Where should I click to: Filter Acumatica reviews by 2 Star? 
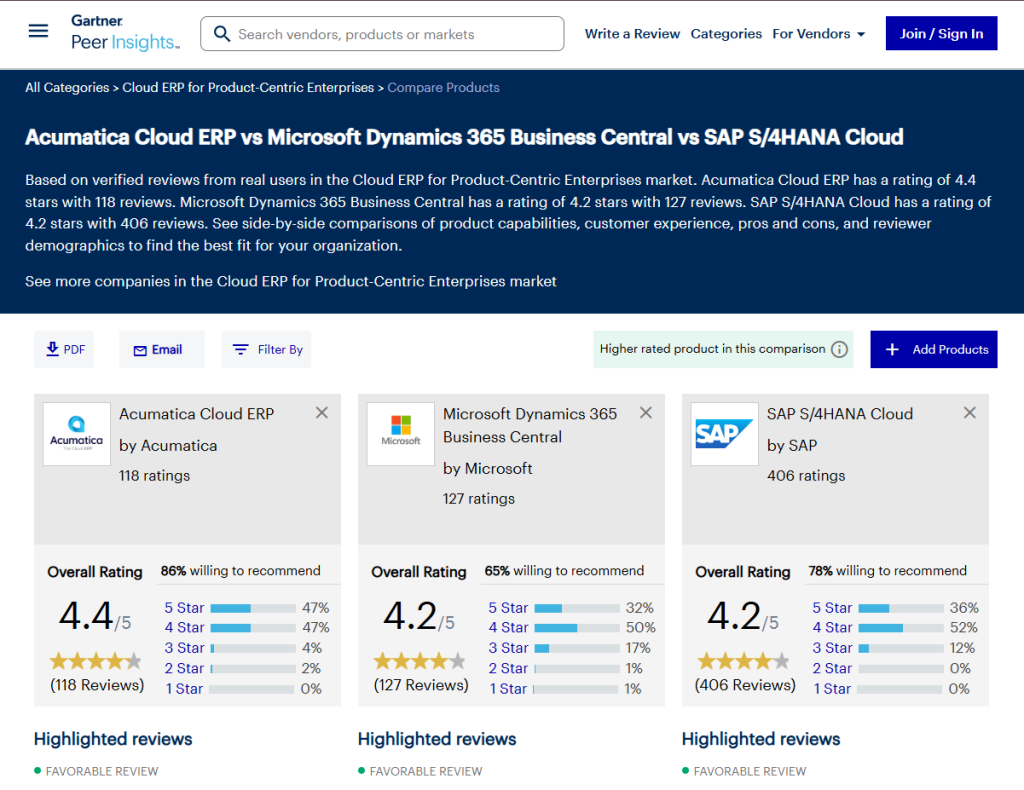pos(184,668)
